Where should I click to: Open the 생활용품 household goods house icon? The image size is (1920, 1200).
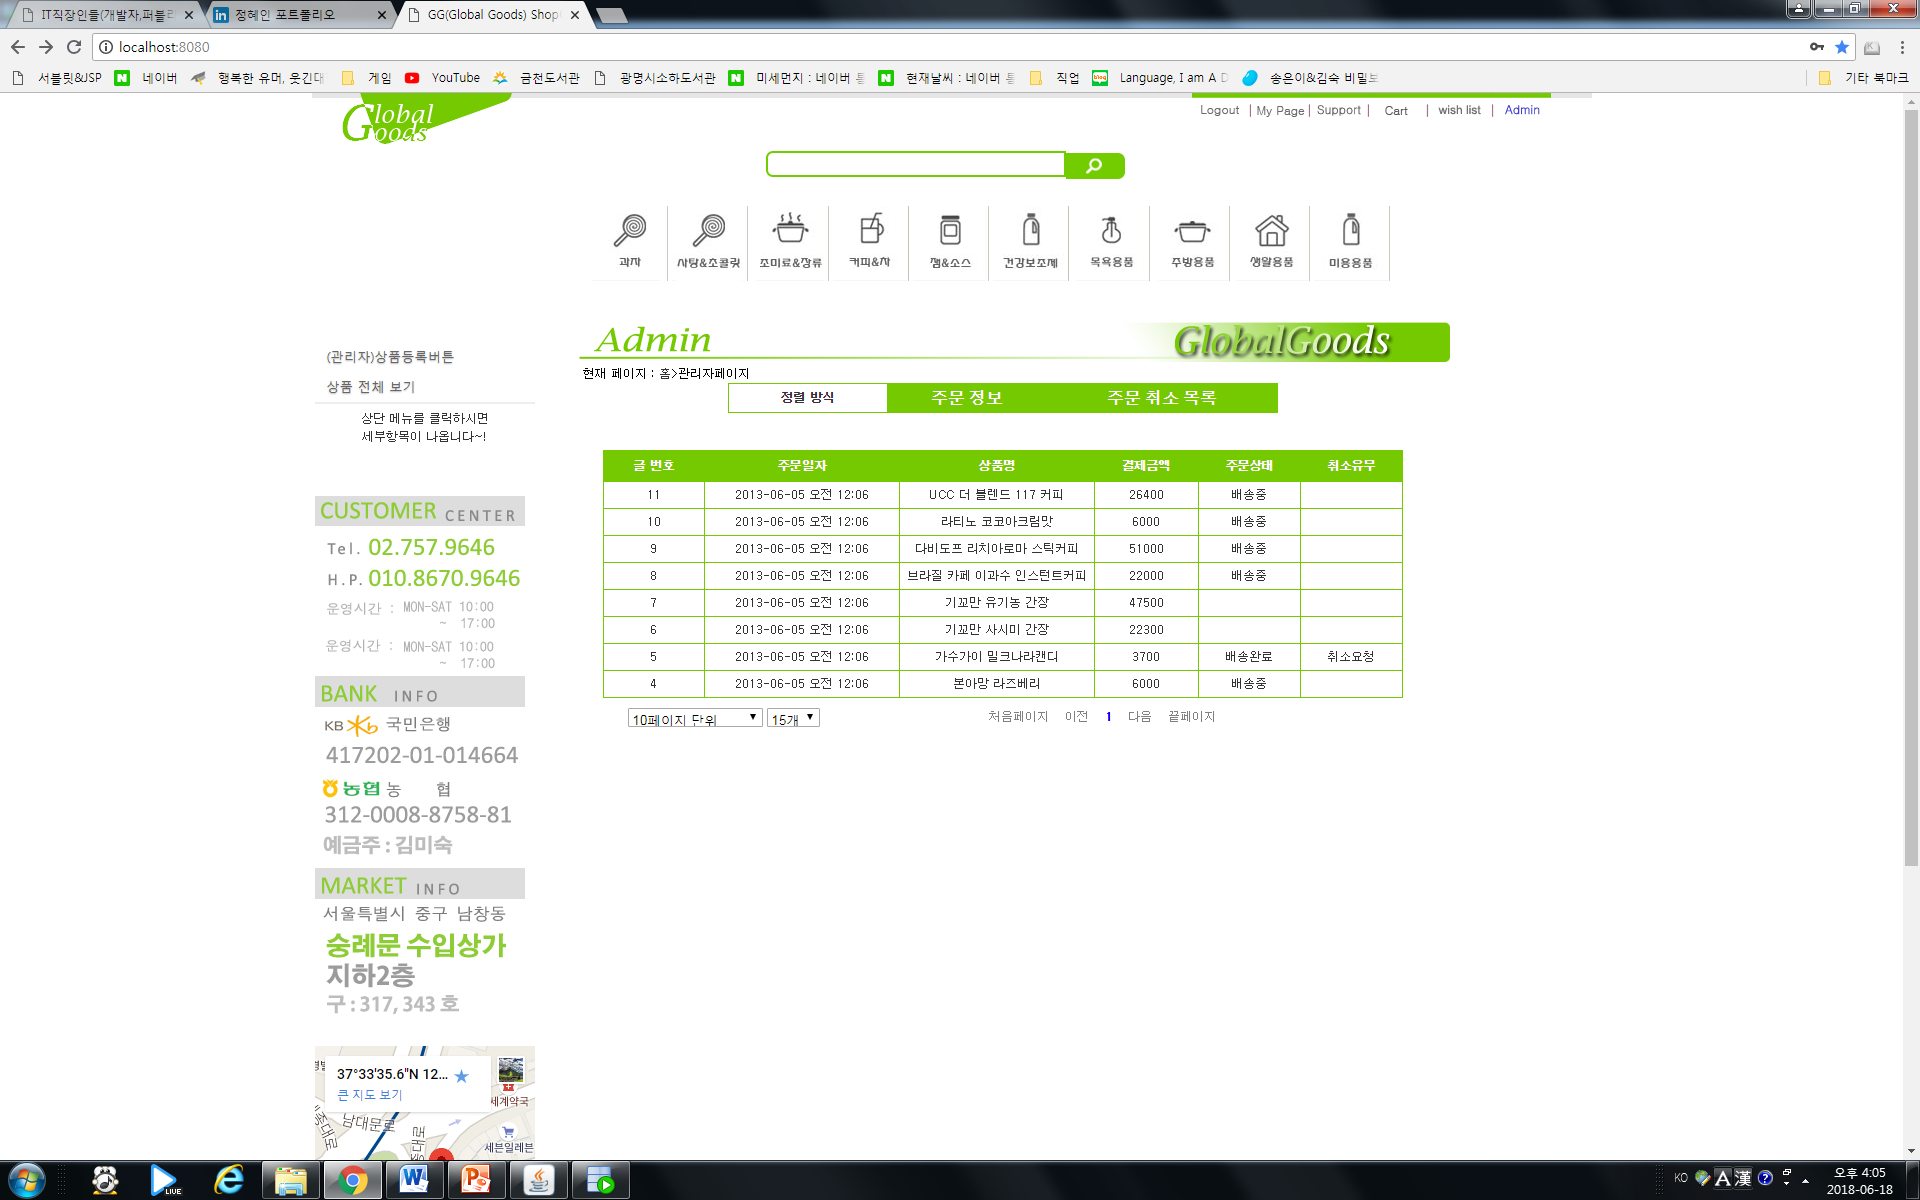click(x=1271, y=240)
